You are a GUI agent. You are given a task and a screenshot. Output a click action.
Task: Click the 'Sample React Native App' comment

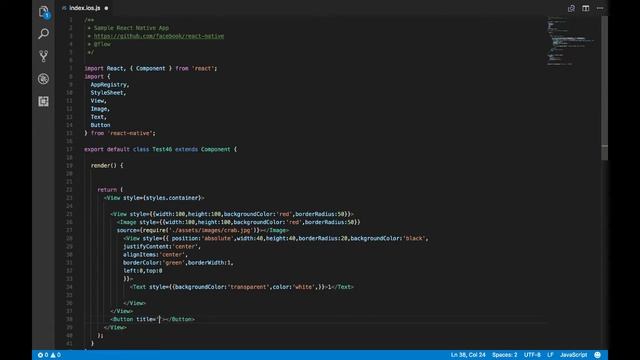click(x=131, y=28)
